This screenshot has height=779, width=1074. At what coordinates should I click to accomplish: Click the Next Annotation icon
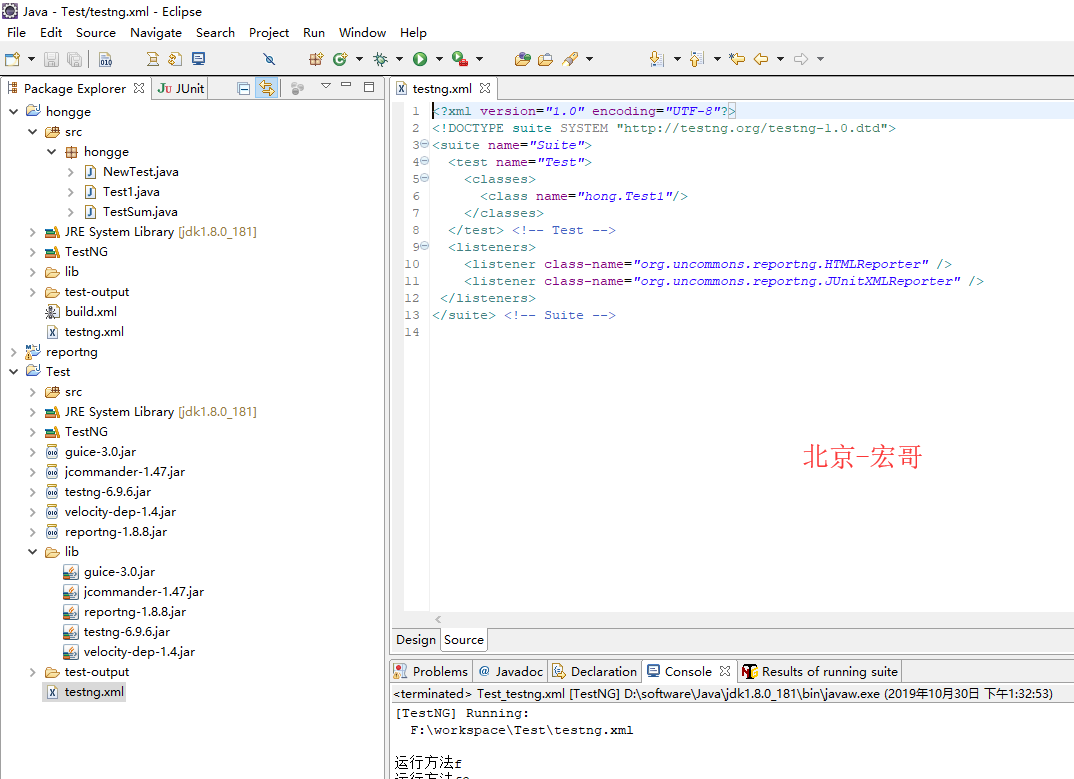[x=656, y=59]
